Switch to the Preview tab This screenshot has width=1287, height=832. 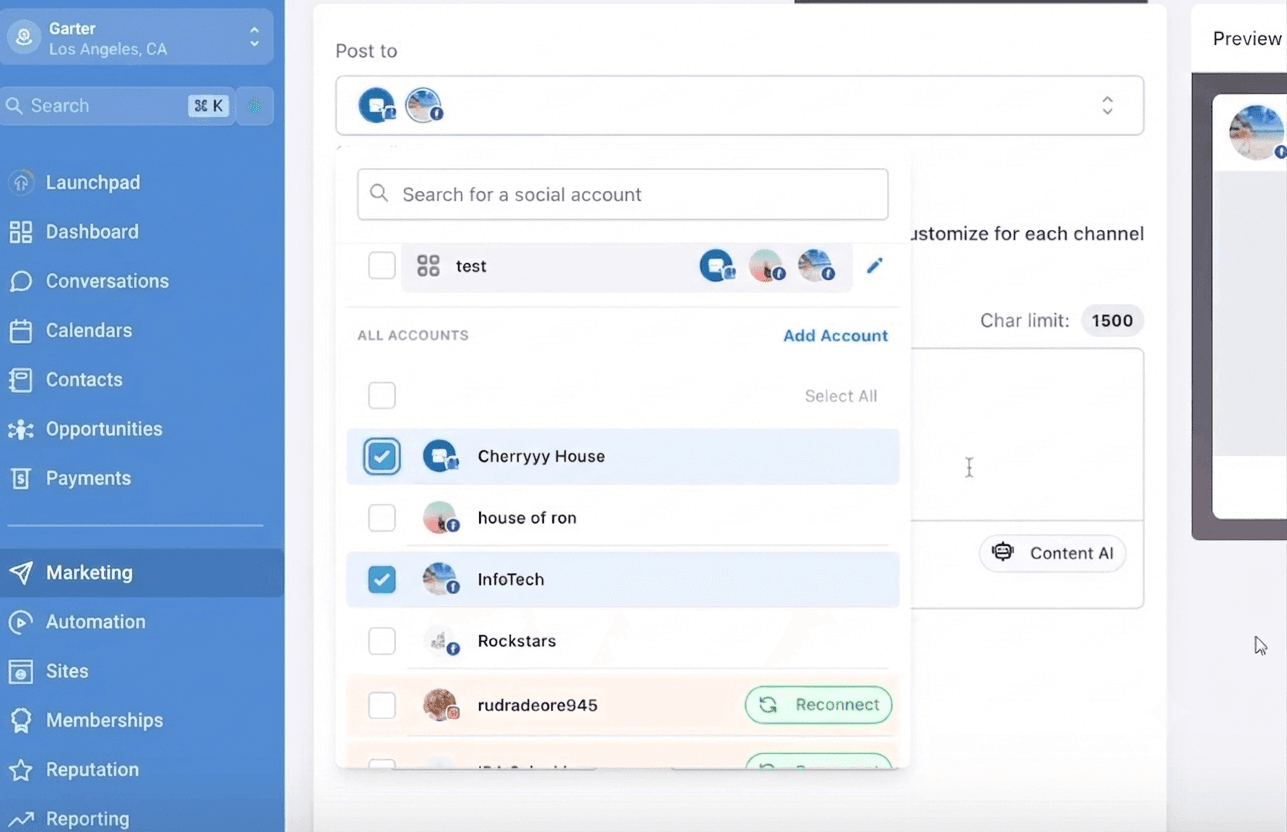[1247, 39]
